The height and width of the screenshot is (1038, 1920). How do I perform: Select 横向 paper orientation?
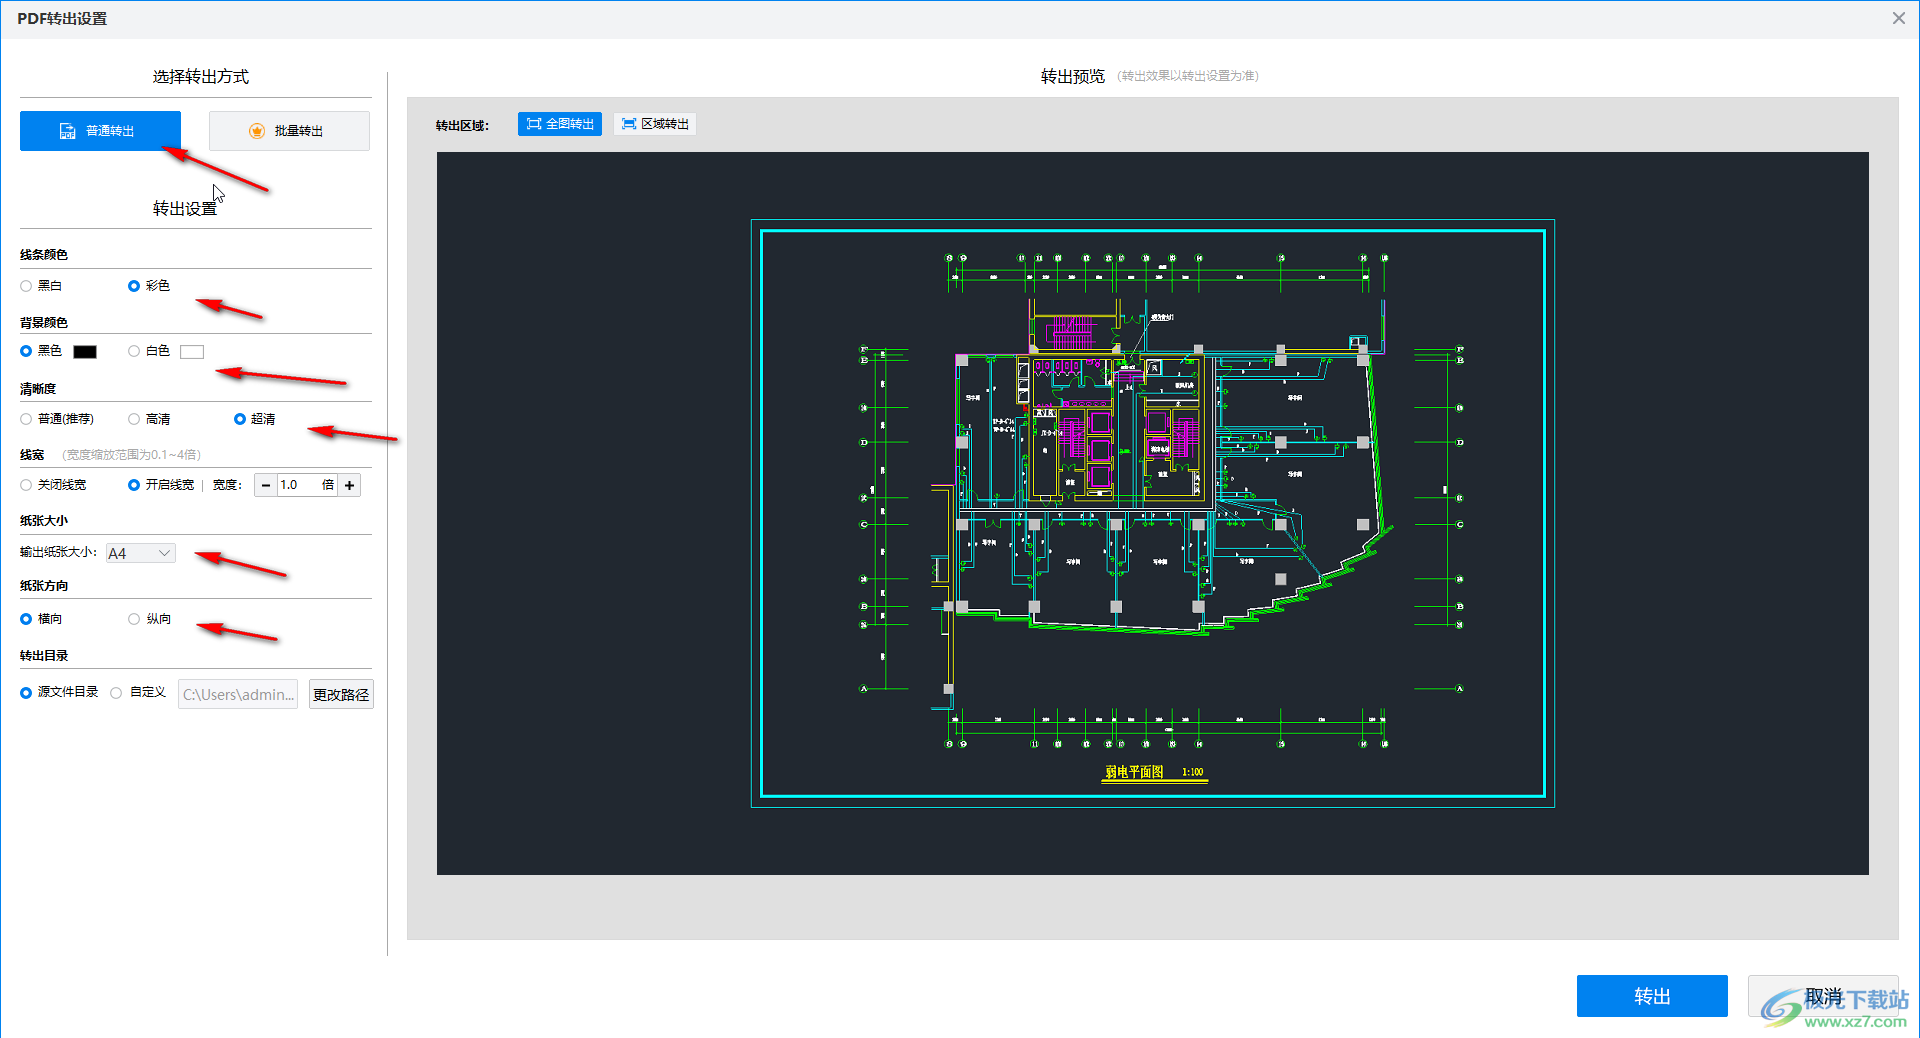(26, 619)
